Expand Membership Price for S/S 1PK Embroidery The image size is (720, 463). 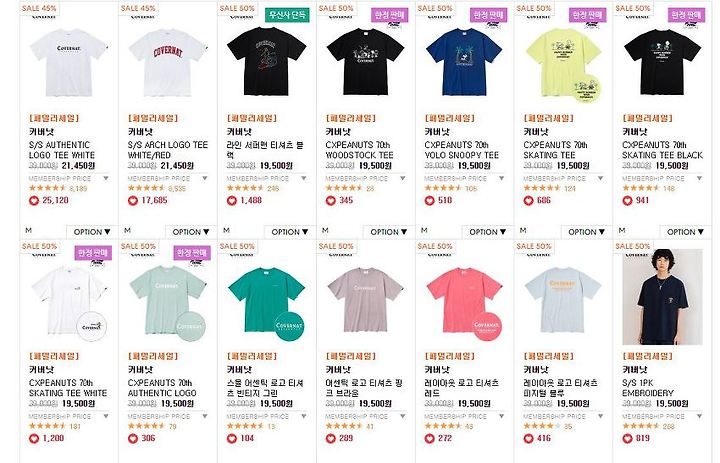tap(699, 416)
